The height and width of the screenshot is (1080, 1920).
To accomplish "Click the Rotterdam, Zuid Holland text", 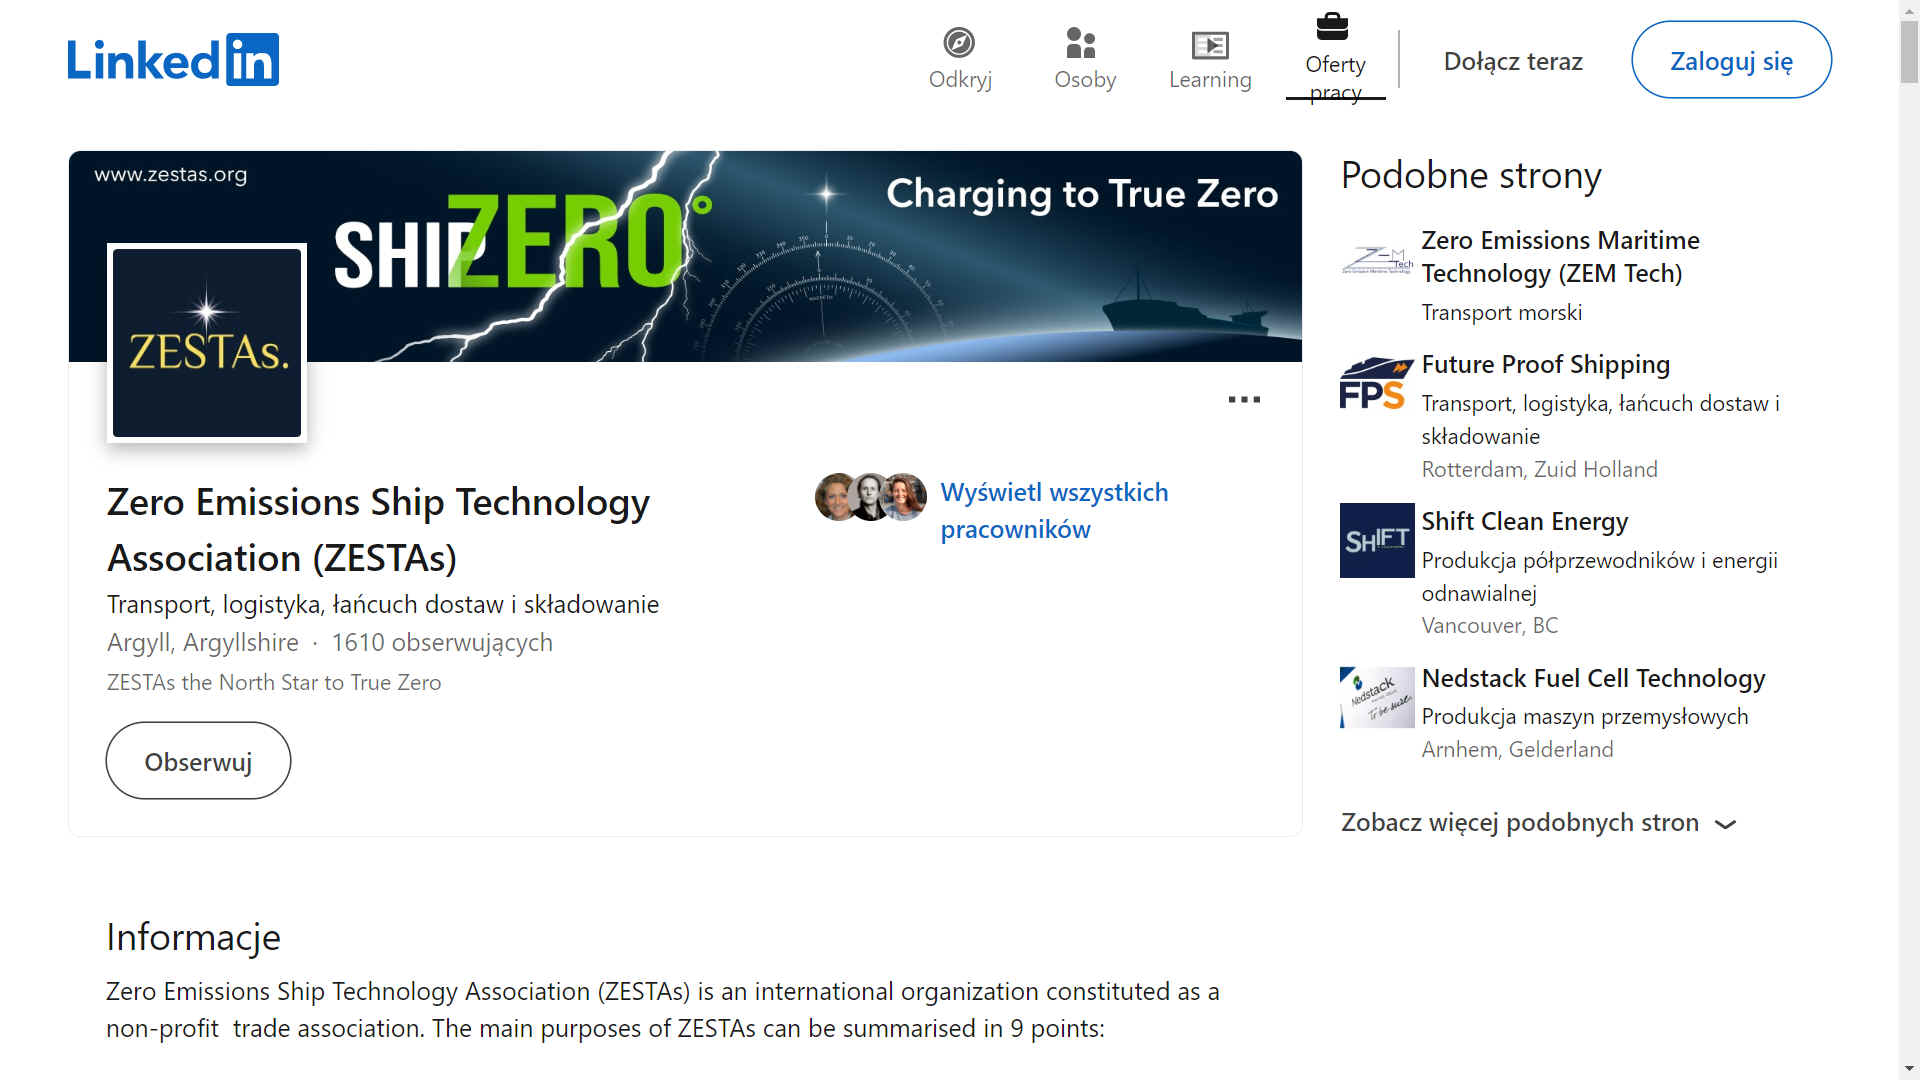I will 1539,469.
